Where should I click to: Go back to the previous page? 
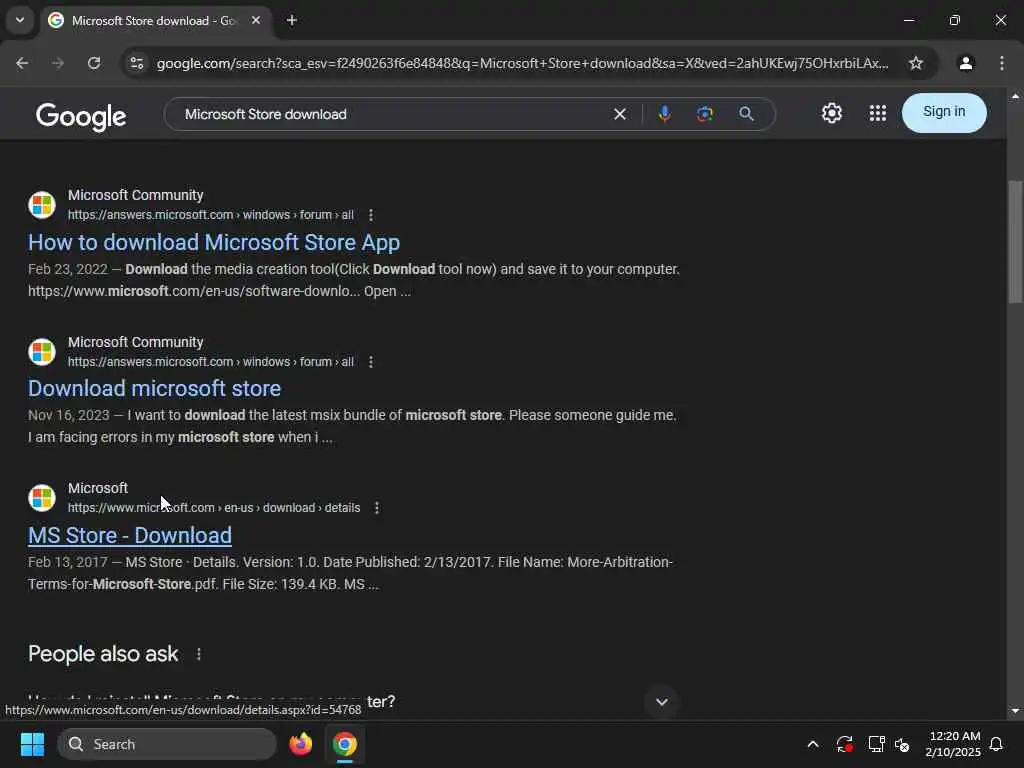(22, 63)
